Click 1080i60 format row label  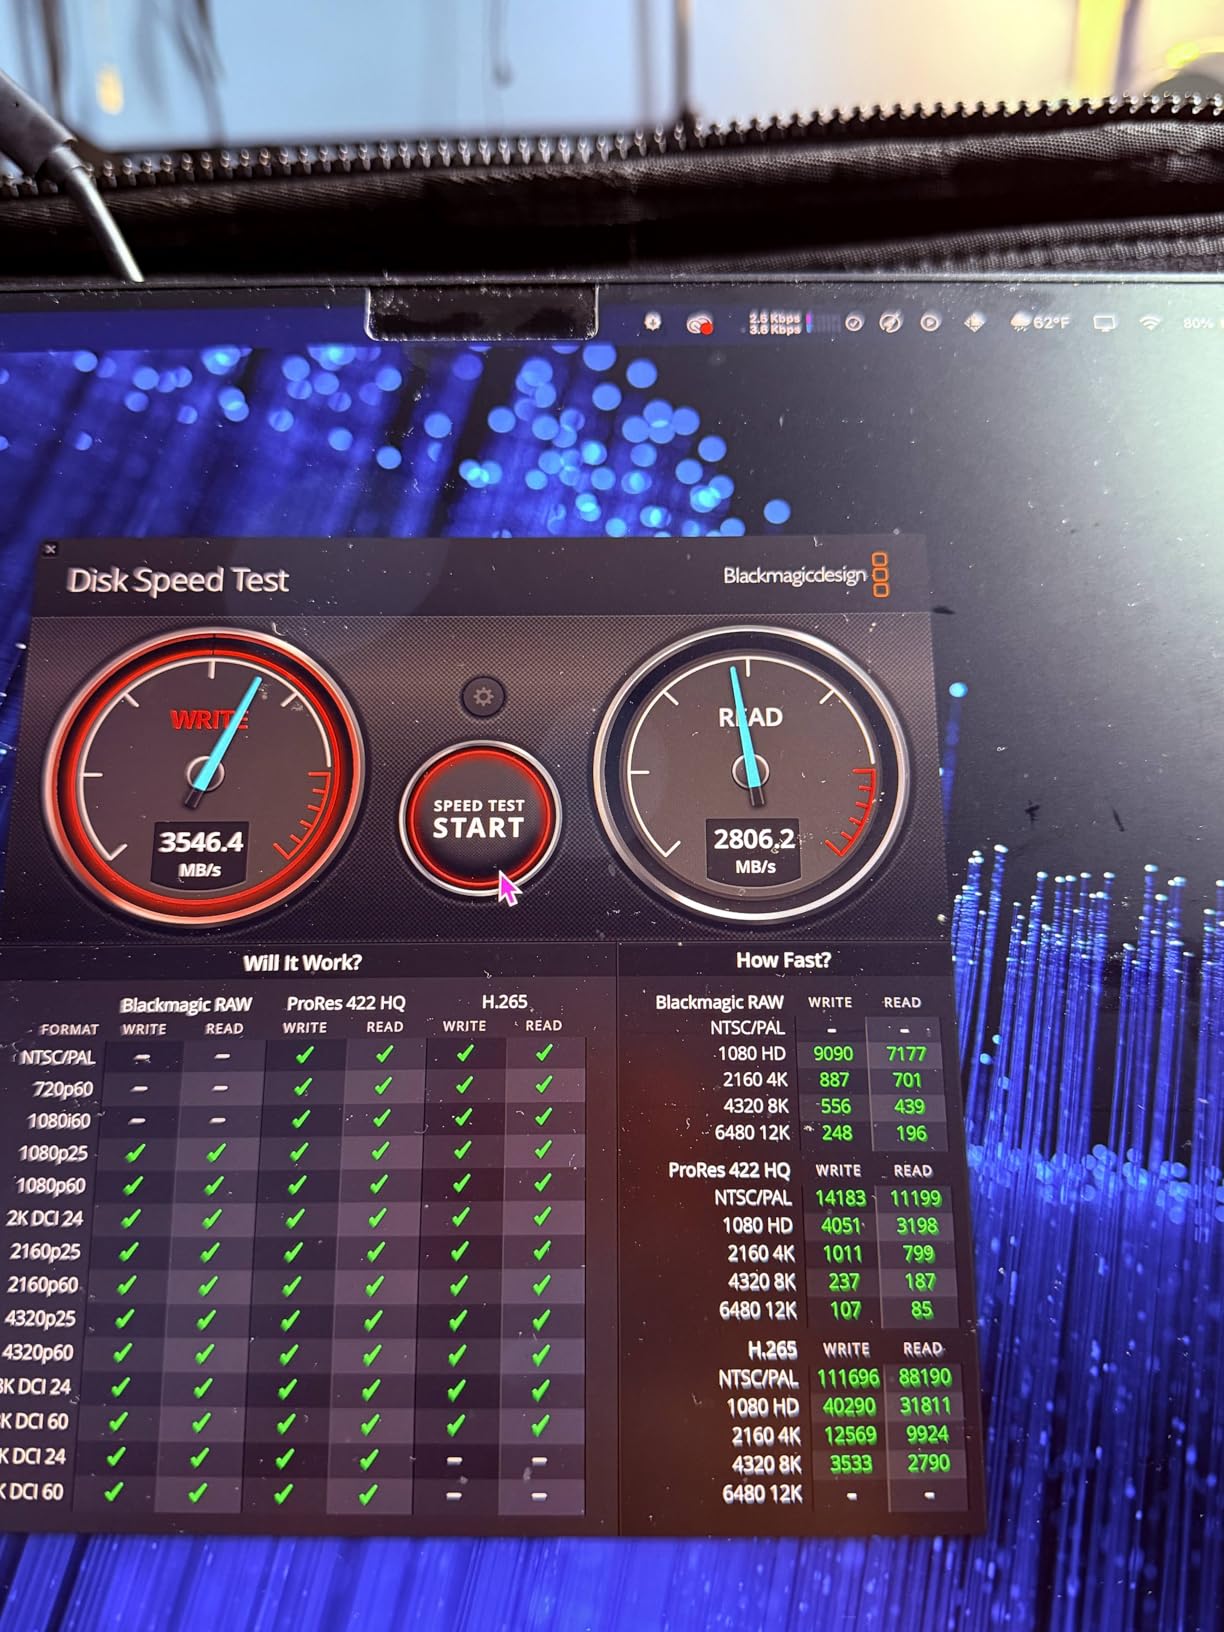pyautogui.click(x=58, y=1121)
